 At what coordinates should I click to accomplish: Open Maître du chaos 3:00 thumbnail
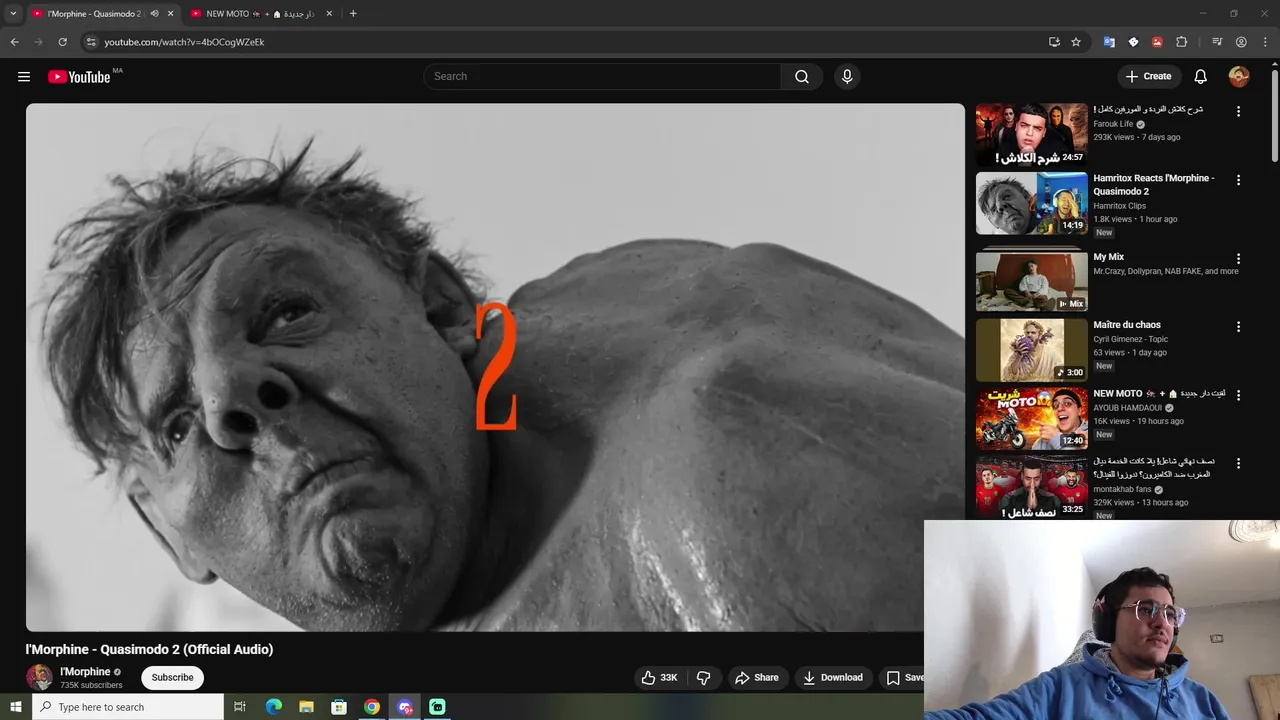pyautogui.click(x=1031, y=350)
